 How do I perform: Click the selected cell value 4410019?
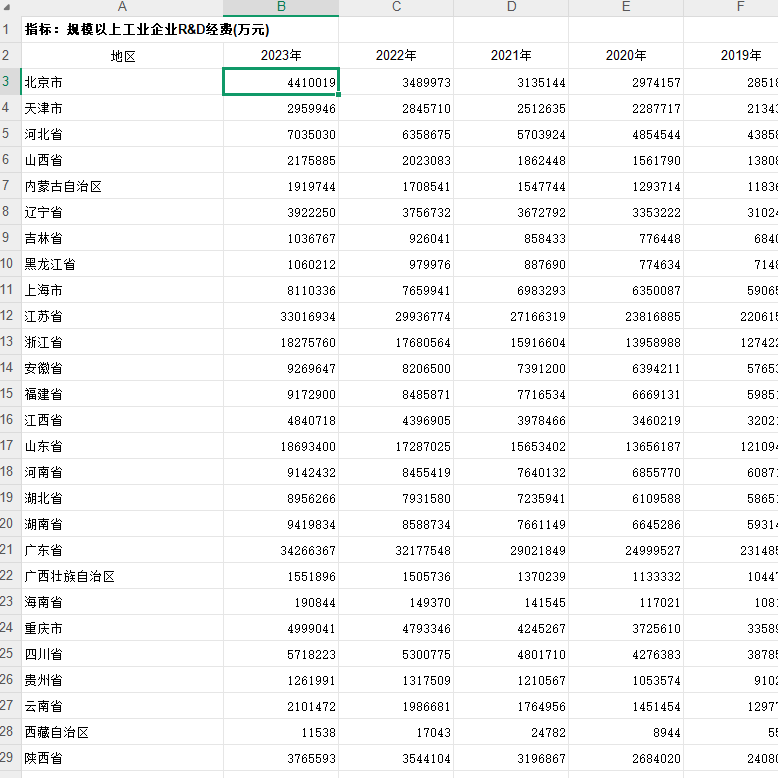coord(281,82)
